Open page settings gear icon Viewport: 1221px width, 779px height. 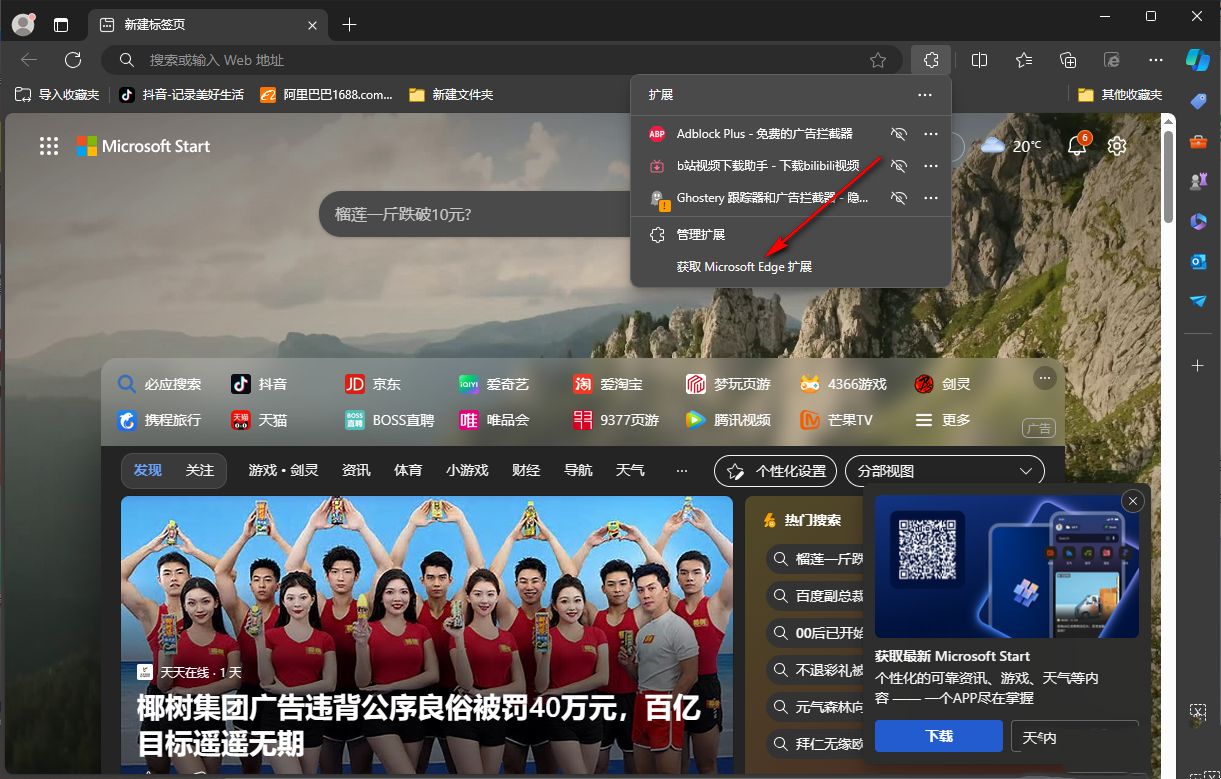[1117, 146]
